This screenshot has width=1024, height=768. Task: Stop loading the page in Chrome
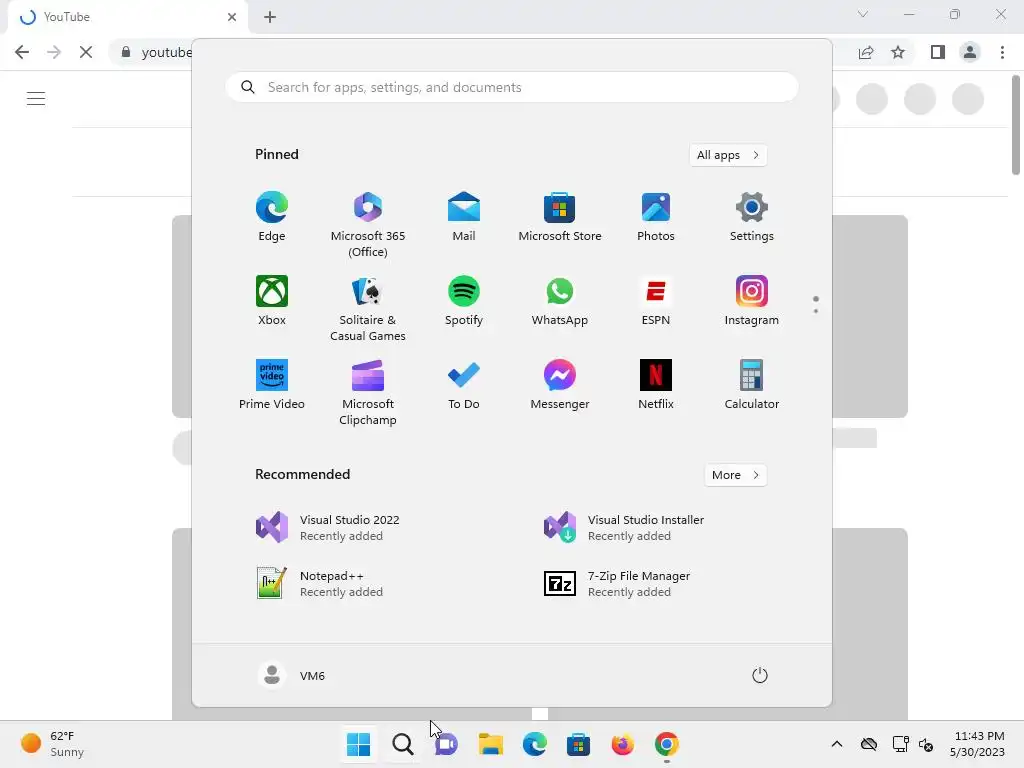click(86, 52)
